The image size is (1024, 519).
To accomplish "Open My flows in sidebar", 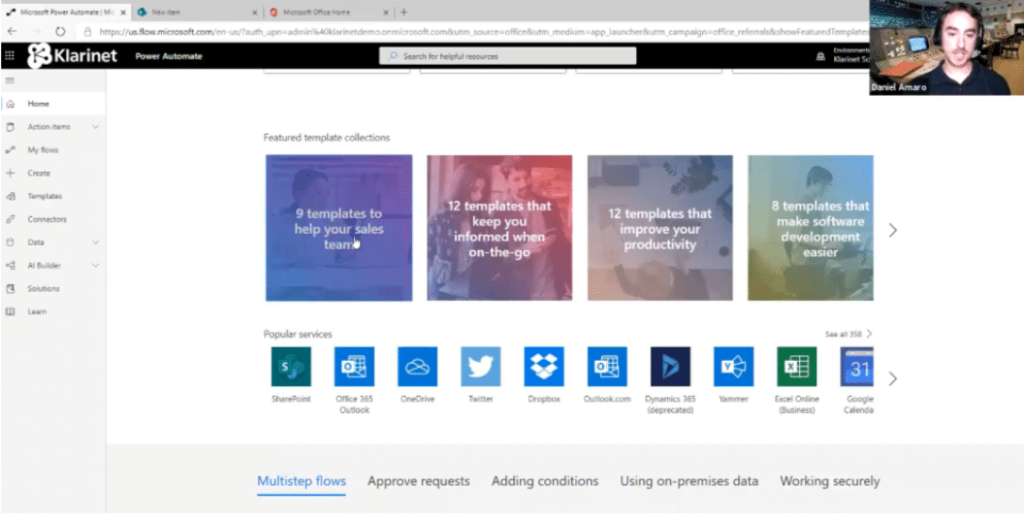I will [x=53, y=150].
